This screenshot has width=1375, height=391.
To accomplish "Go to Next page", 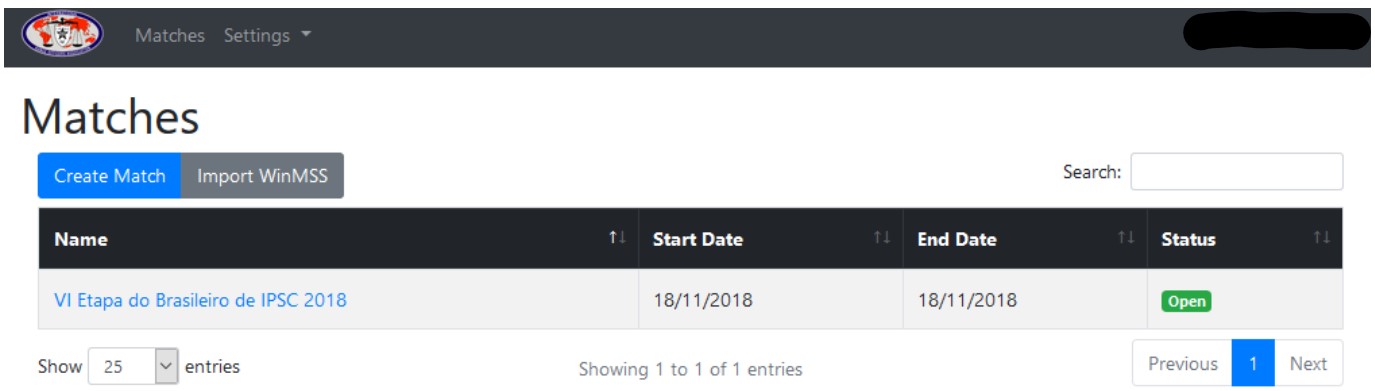I will tap(1308, 364).
